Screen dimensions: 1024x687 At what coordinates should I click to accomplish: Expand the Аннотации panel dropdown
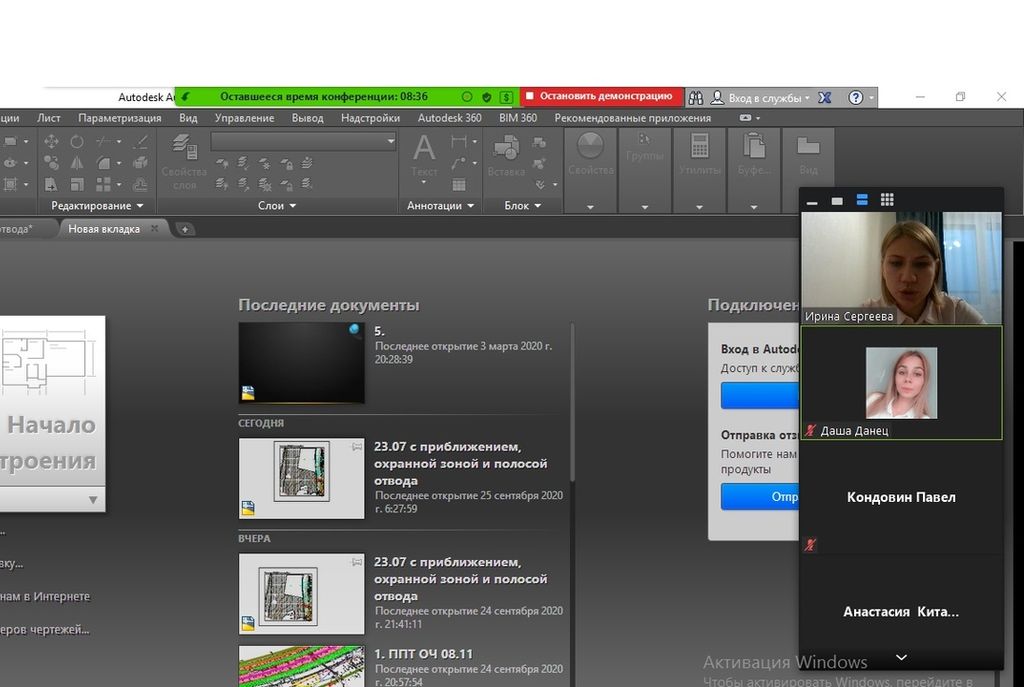tap(440, 206)
